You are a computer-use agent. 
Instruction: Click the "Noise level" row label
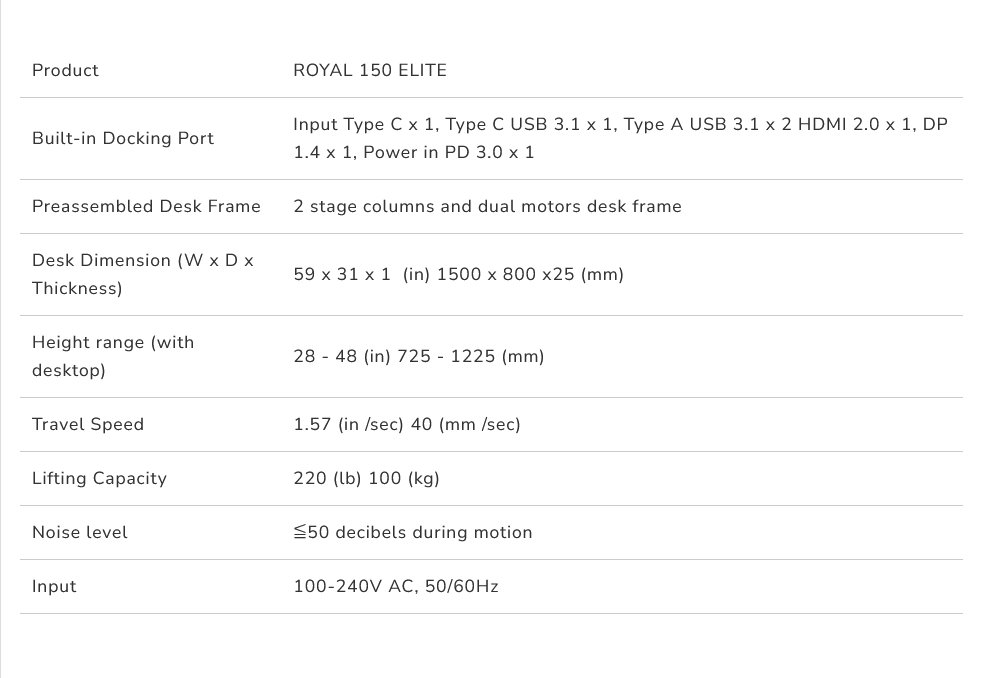pos(80,532)
